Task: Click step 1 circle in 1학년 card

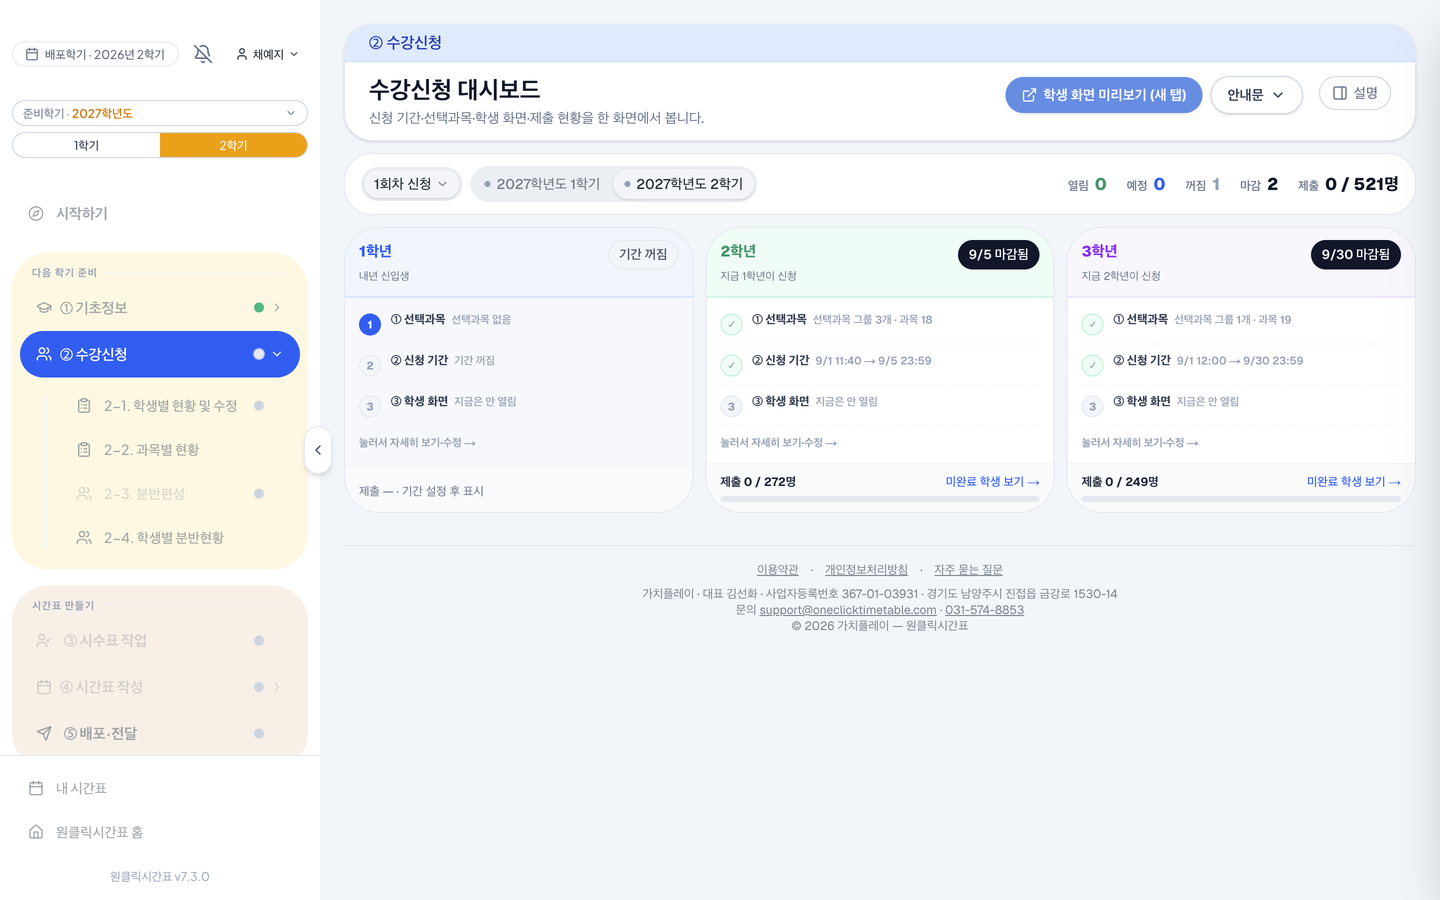Action: click(x=370, y=324)
